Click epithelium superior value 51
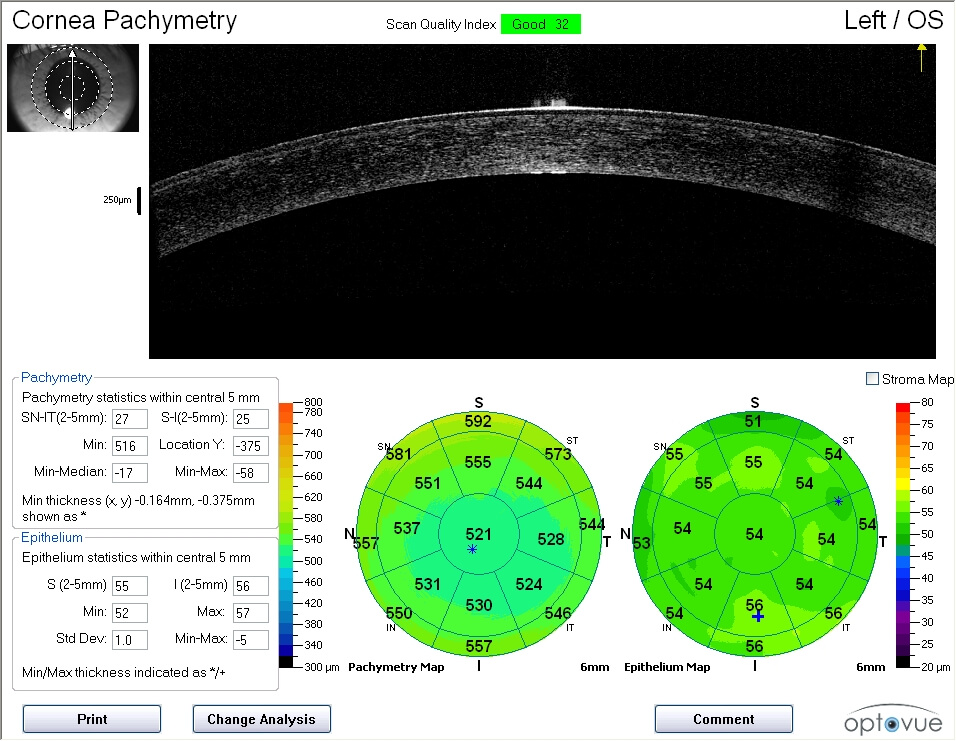Screen dimensions: 956x741 [753, 421]
